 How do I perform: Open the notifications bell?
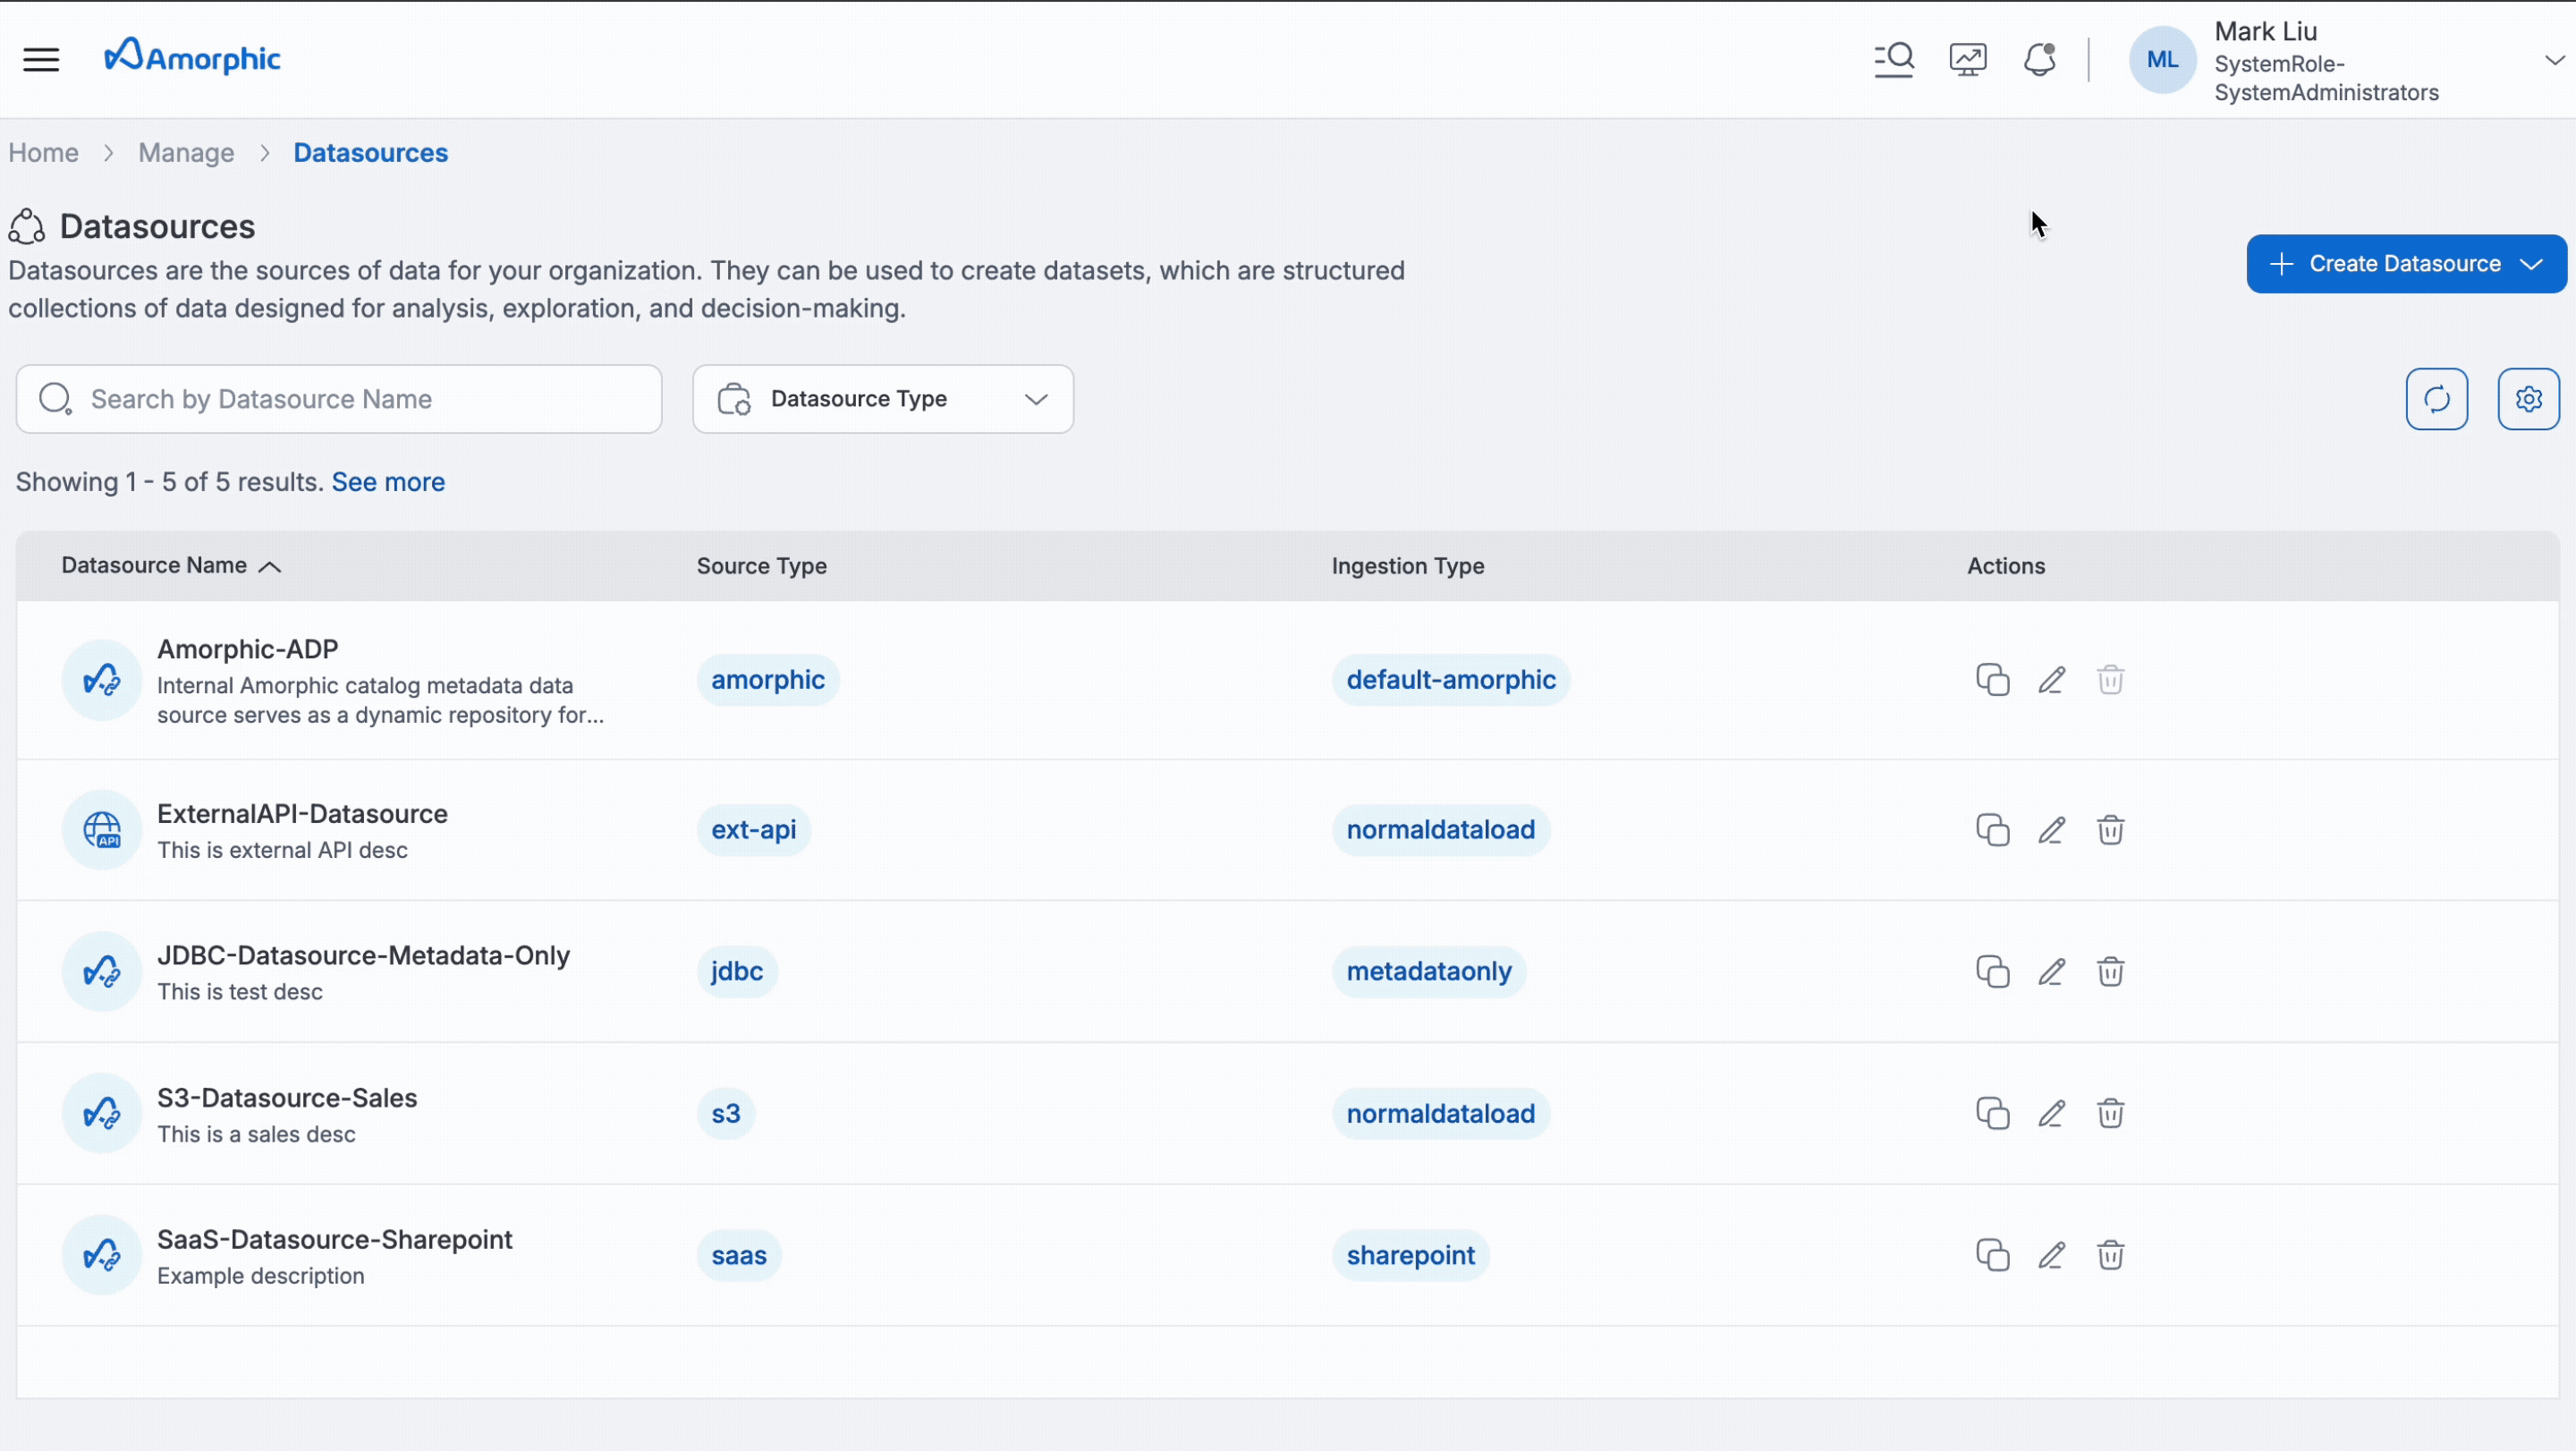[2039, 59]
